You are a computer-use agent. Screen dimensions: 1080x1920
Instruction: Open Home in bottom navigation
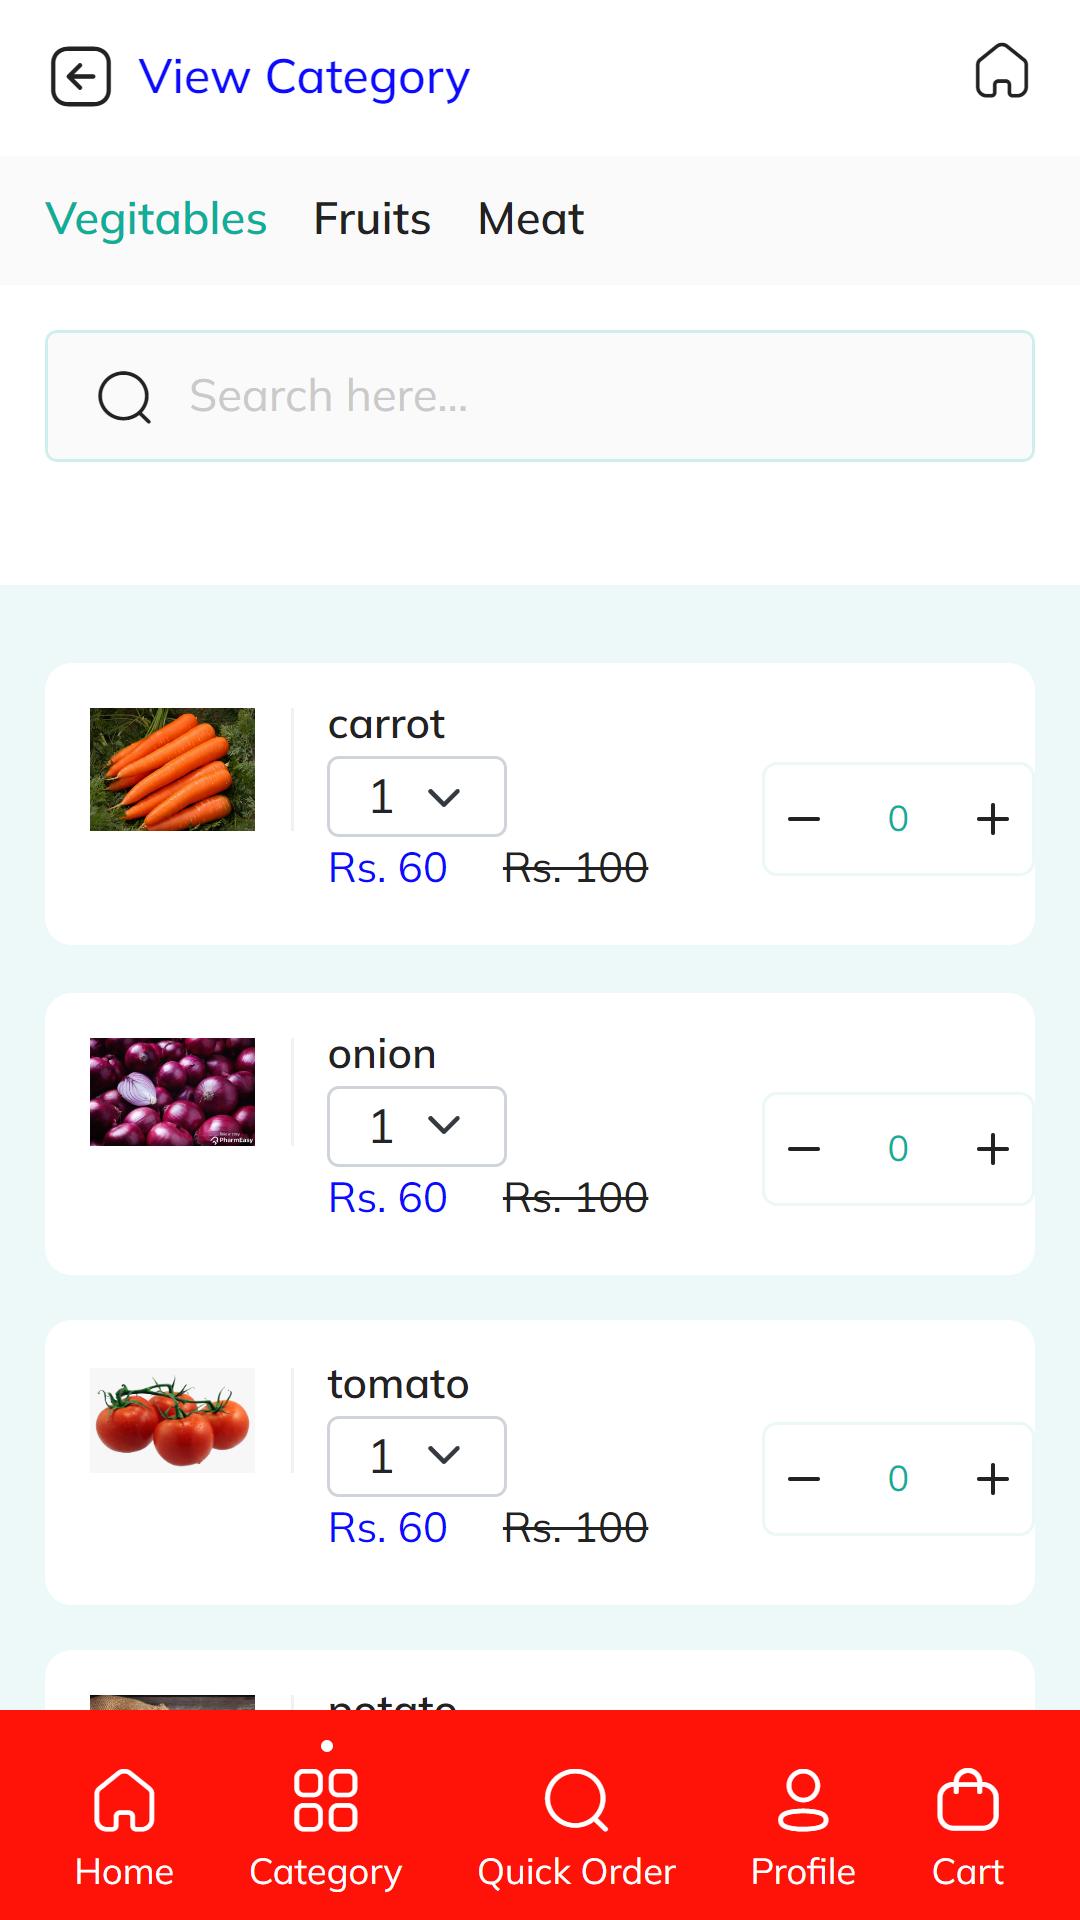124,1828
